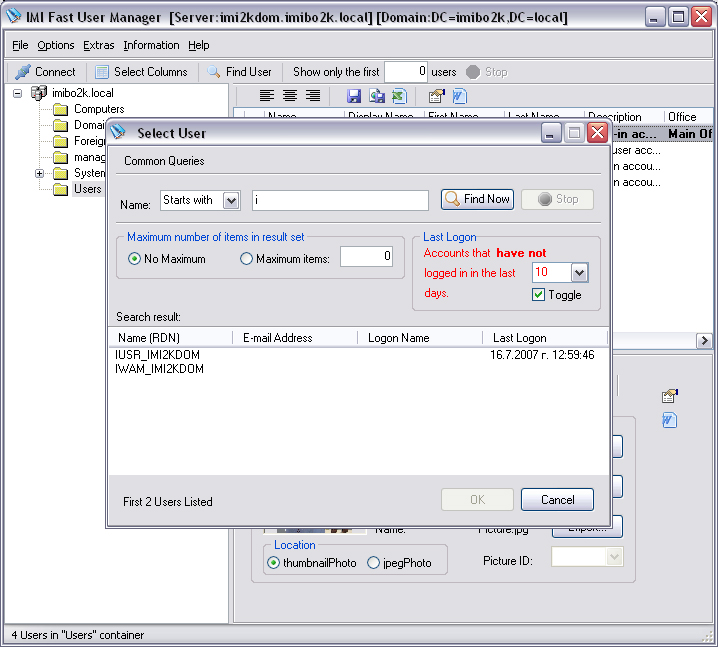Click the Find Now button
The width and height of the screenshot is (718, 647).
pos(477,199)
